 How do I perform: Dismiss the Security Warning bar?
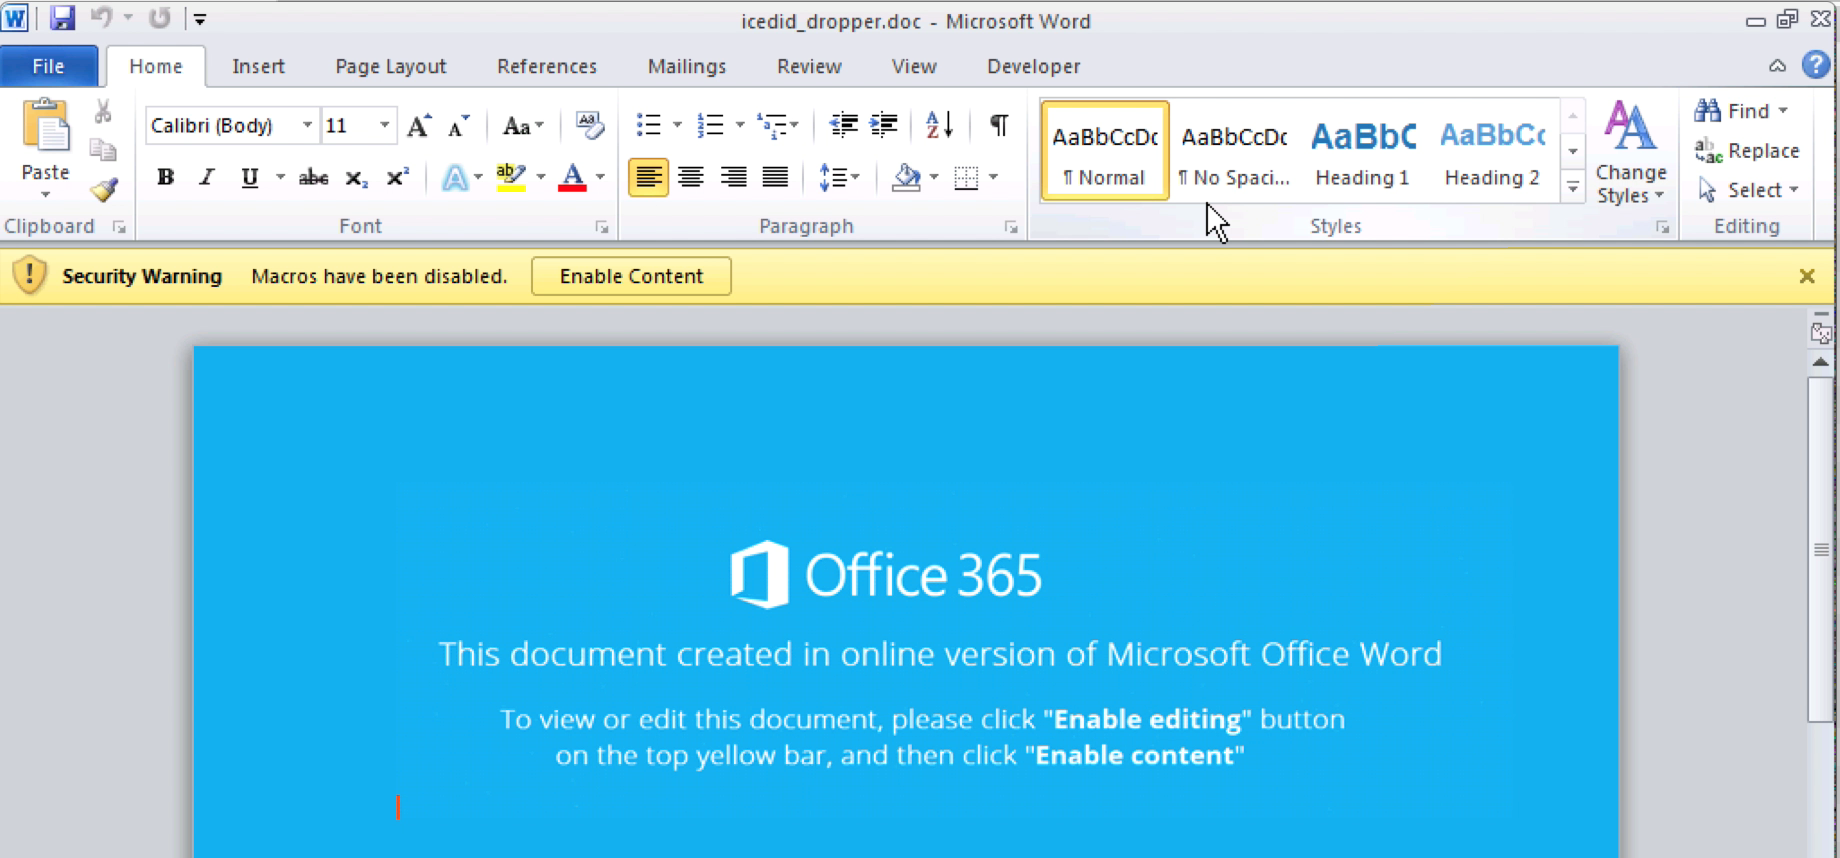[1806, 276]
